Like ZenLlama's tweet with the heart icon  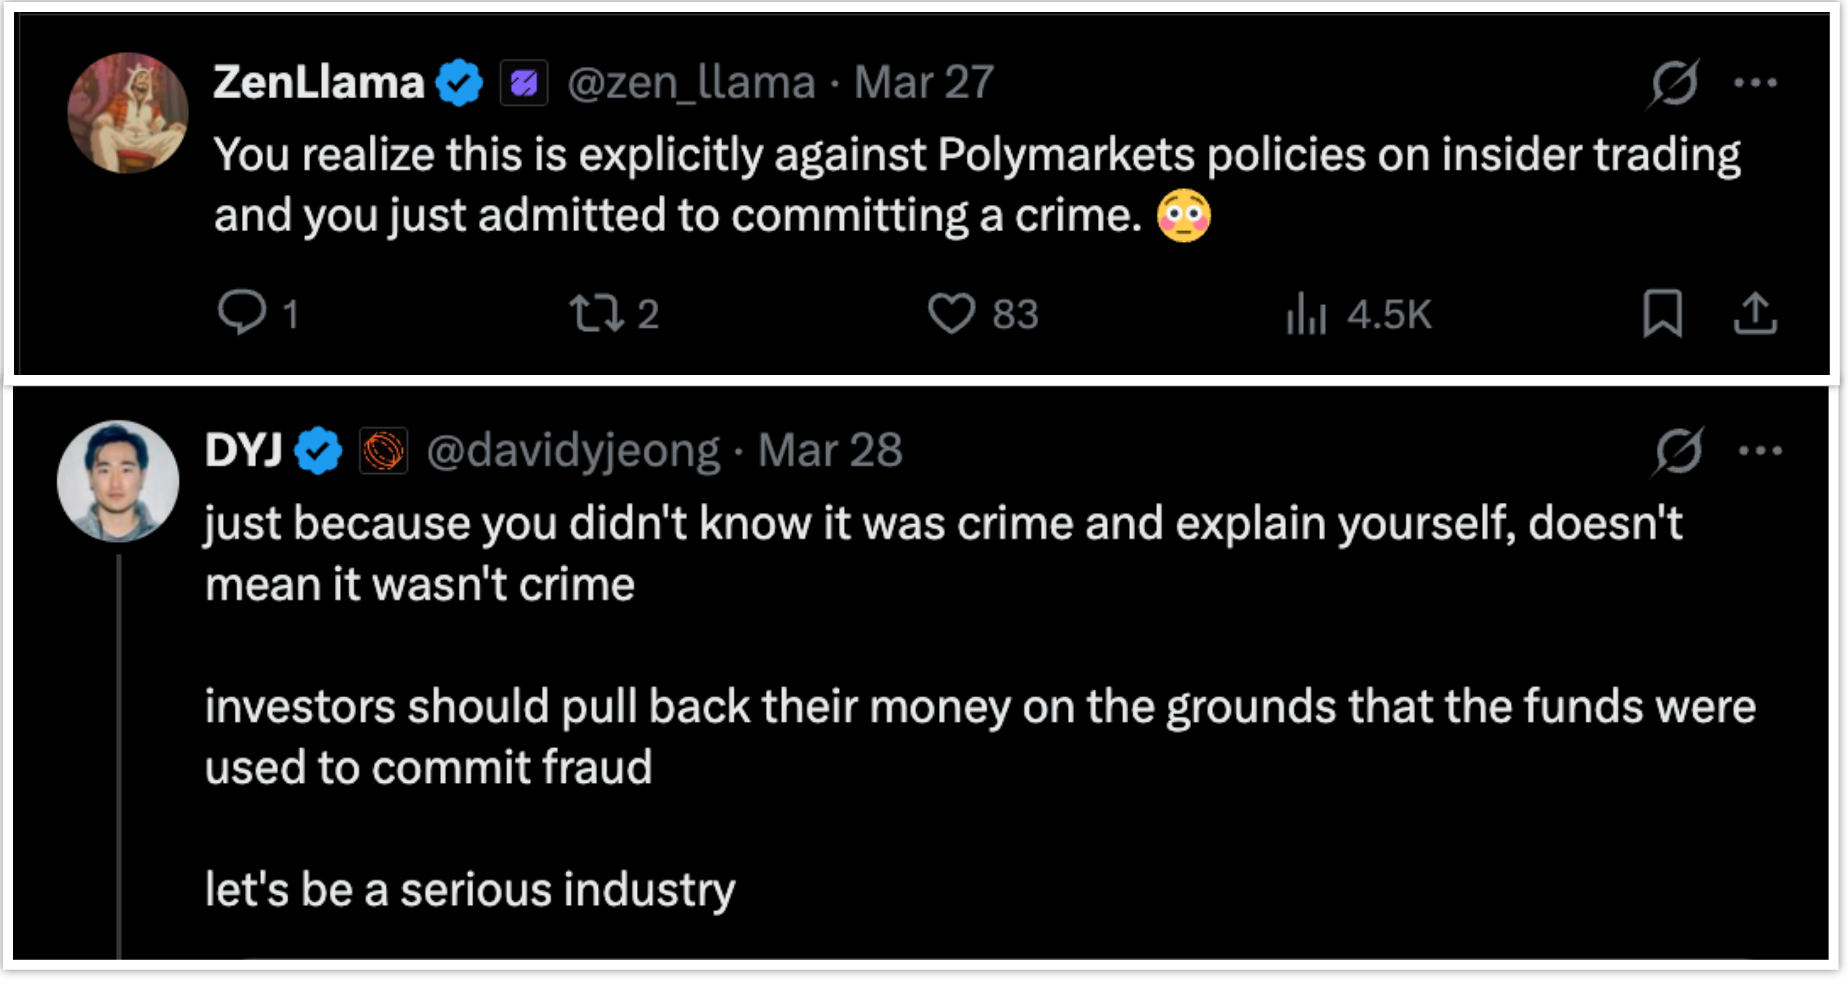[x=951, y=313]
